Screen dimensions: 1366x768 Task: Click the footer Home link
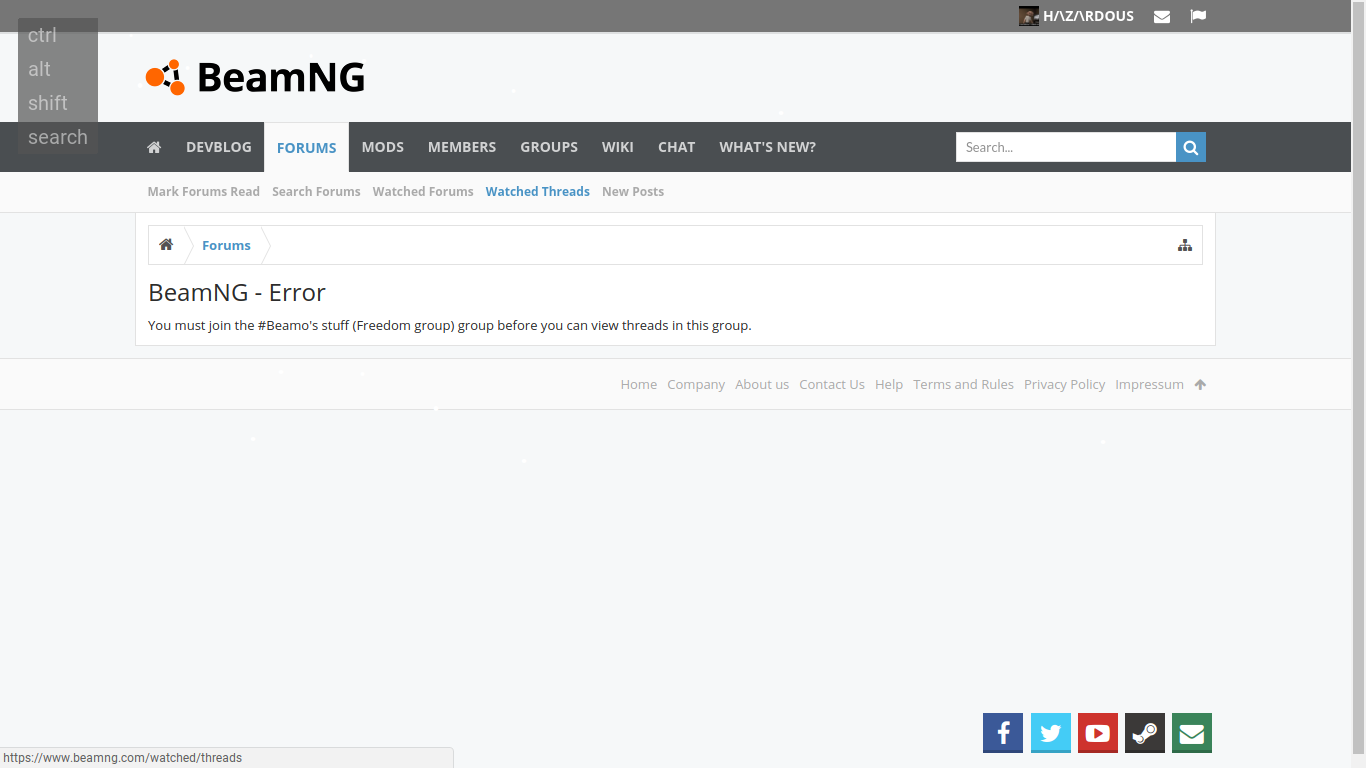pyautogui.click(x=639, y=384)
